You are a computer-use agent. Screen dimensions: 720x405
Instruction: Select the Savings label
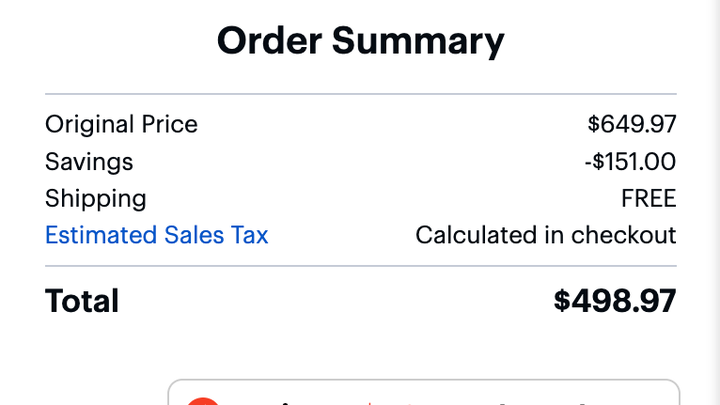(x=89, y=162)
